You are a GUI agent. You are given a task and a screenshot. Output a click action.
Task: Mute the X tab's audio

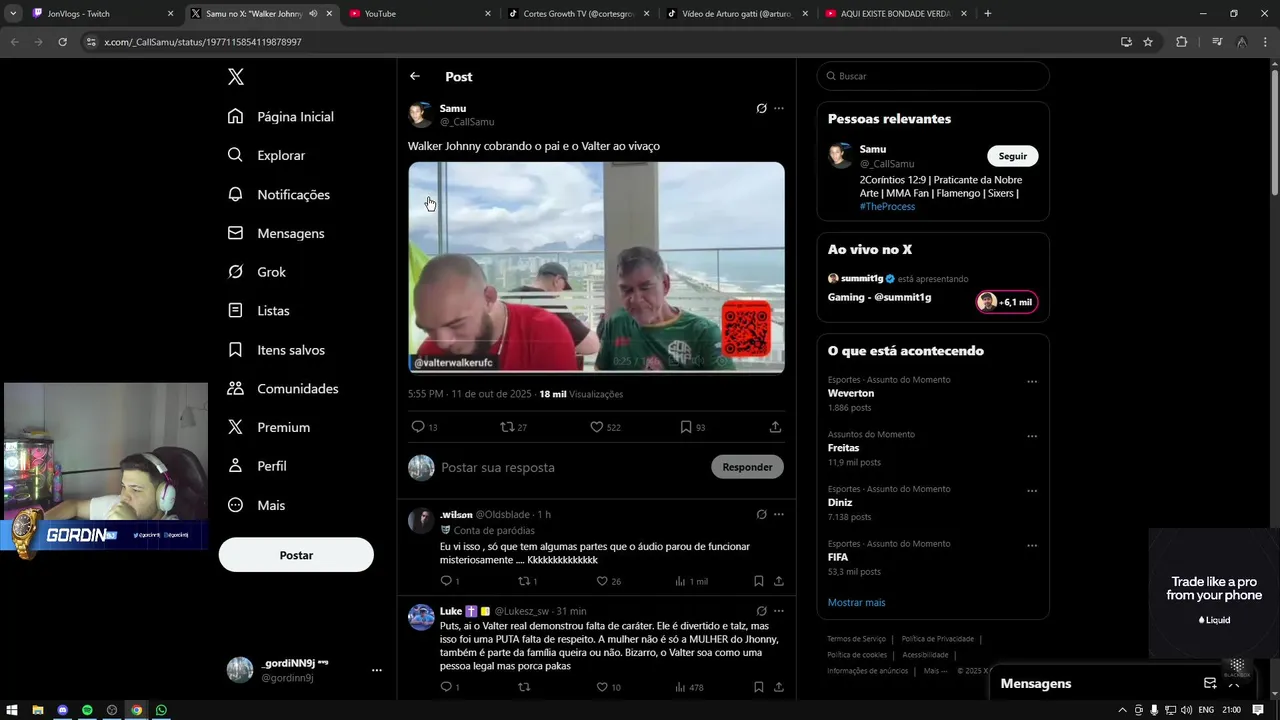313,13
